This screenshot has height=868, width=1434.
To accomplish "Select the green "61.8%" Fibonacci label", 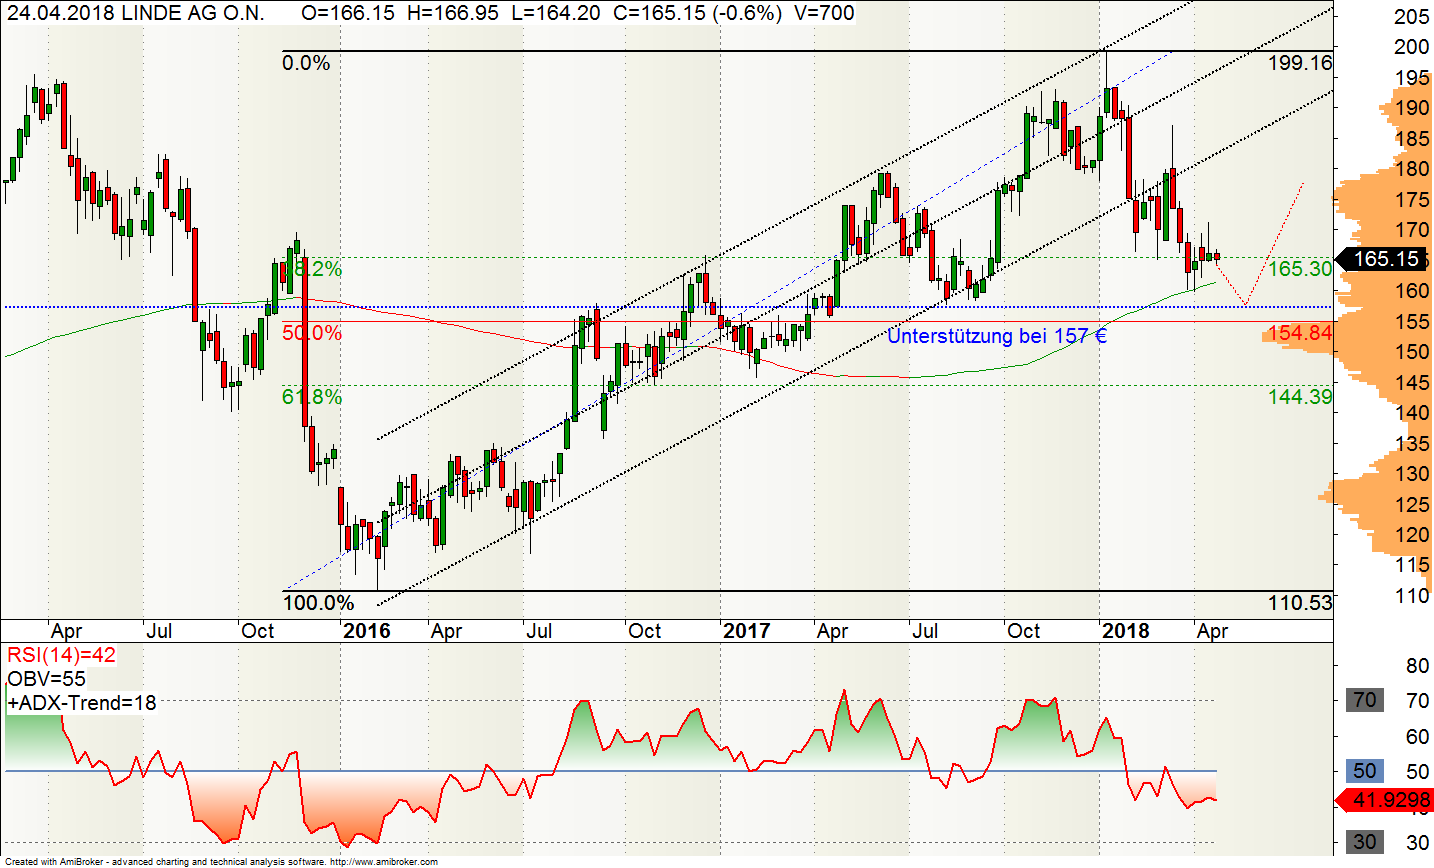I will (312, 397).
